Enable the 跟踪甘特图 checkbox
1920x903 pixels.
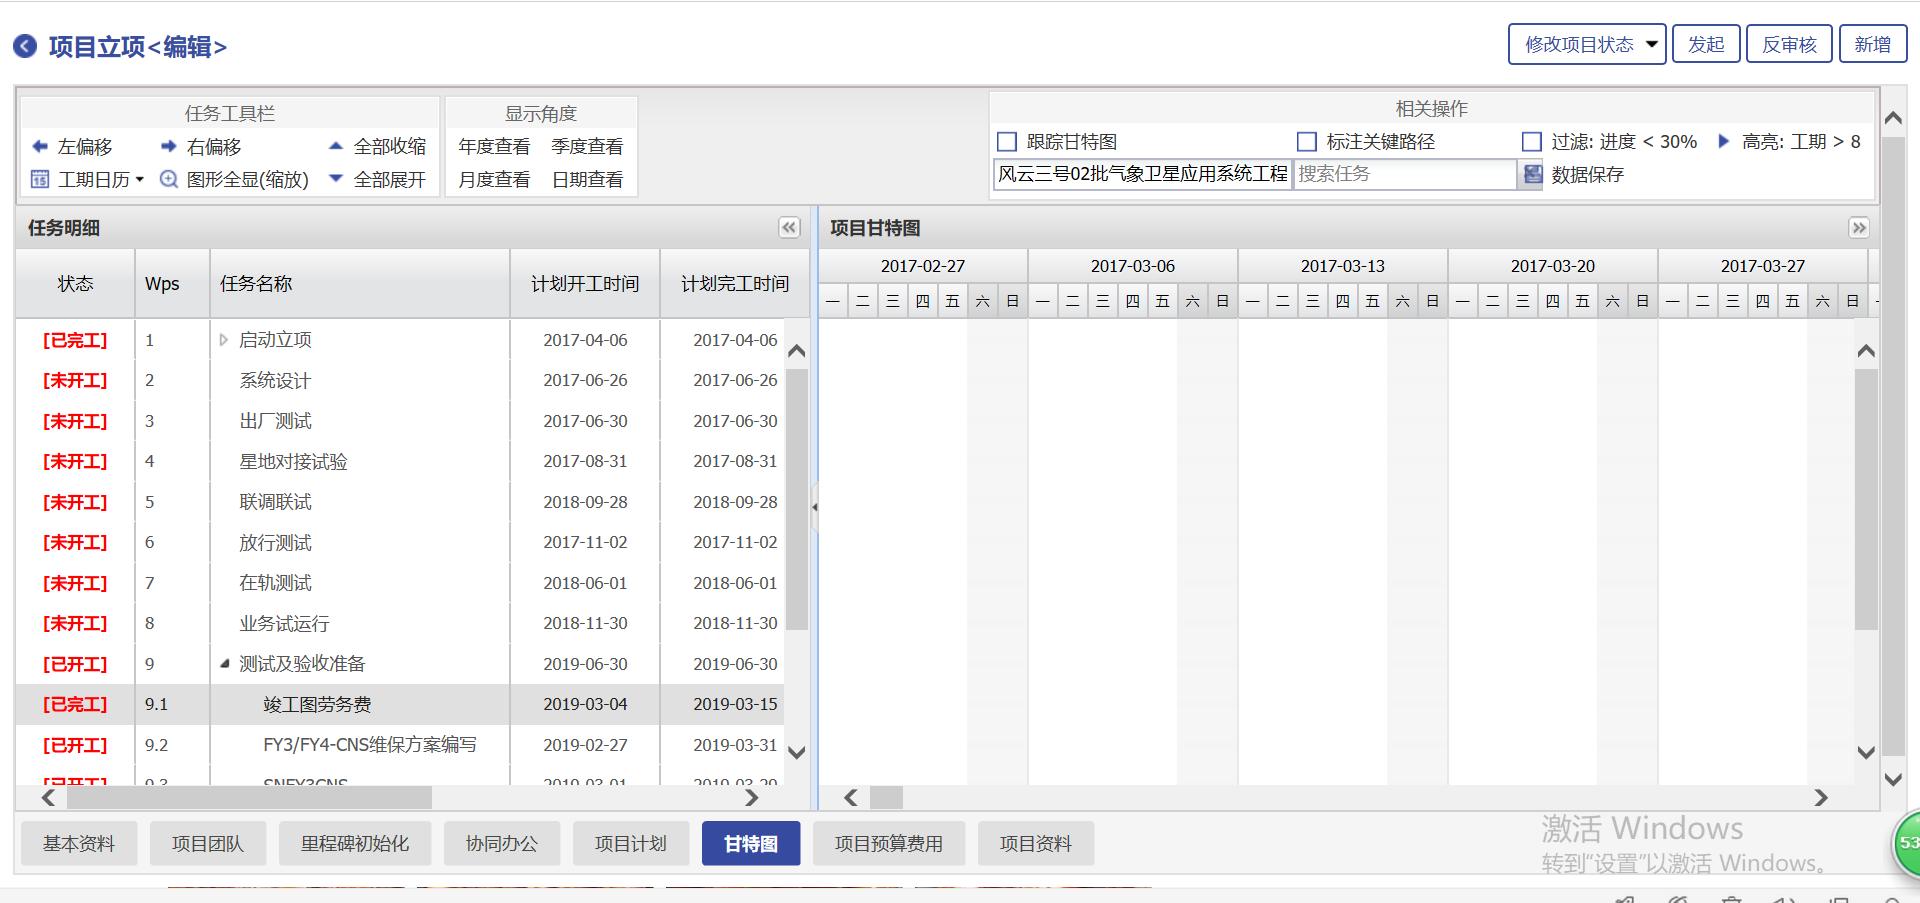pyautogui.click(x=1007, y=142)
